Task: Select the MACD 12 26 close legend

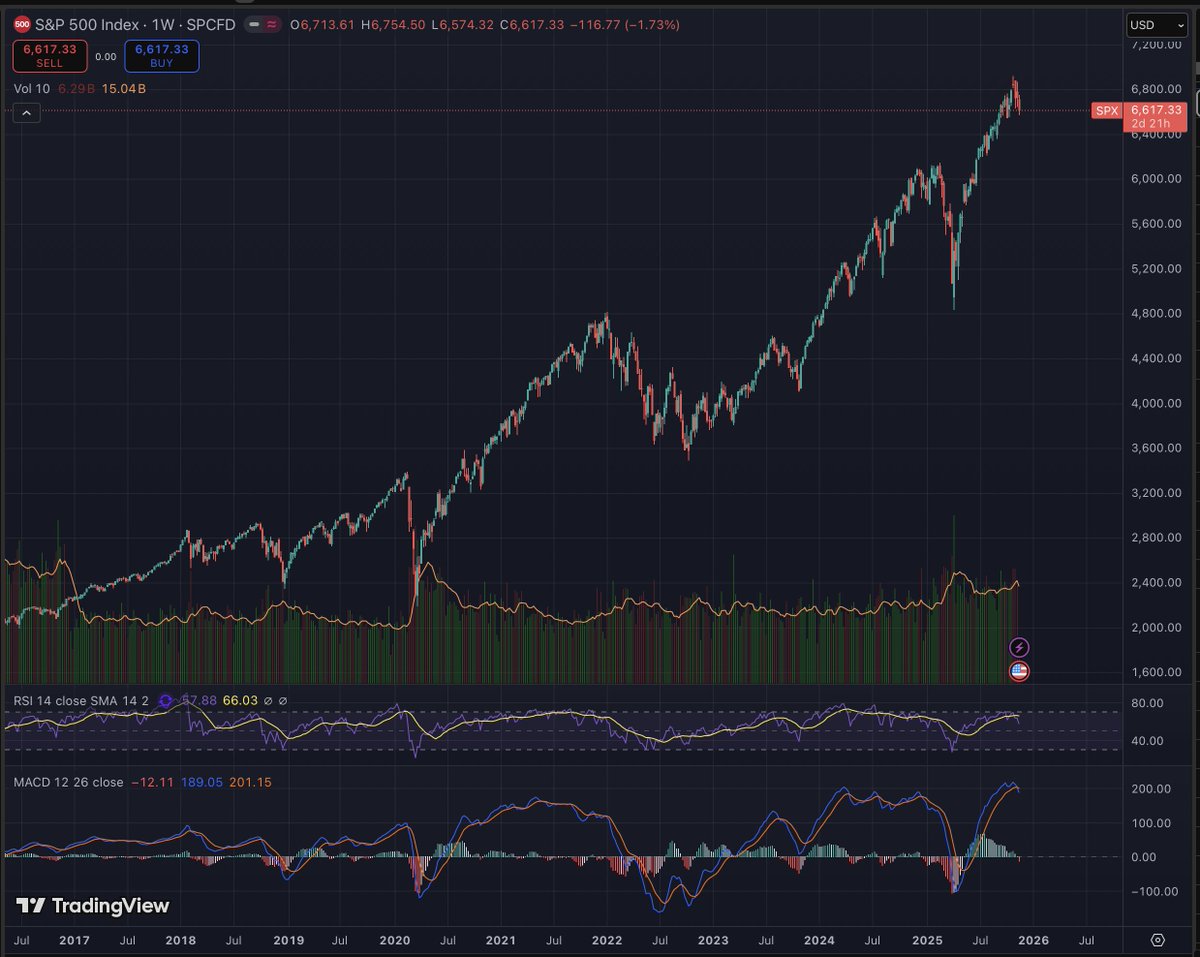Action: point(69,782)
